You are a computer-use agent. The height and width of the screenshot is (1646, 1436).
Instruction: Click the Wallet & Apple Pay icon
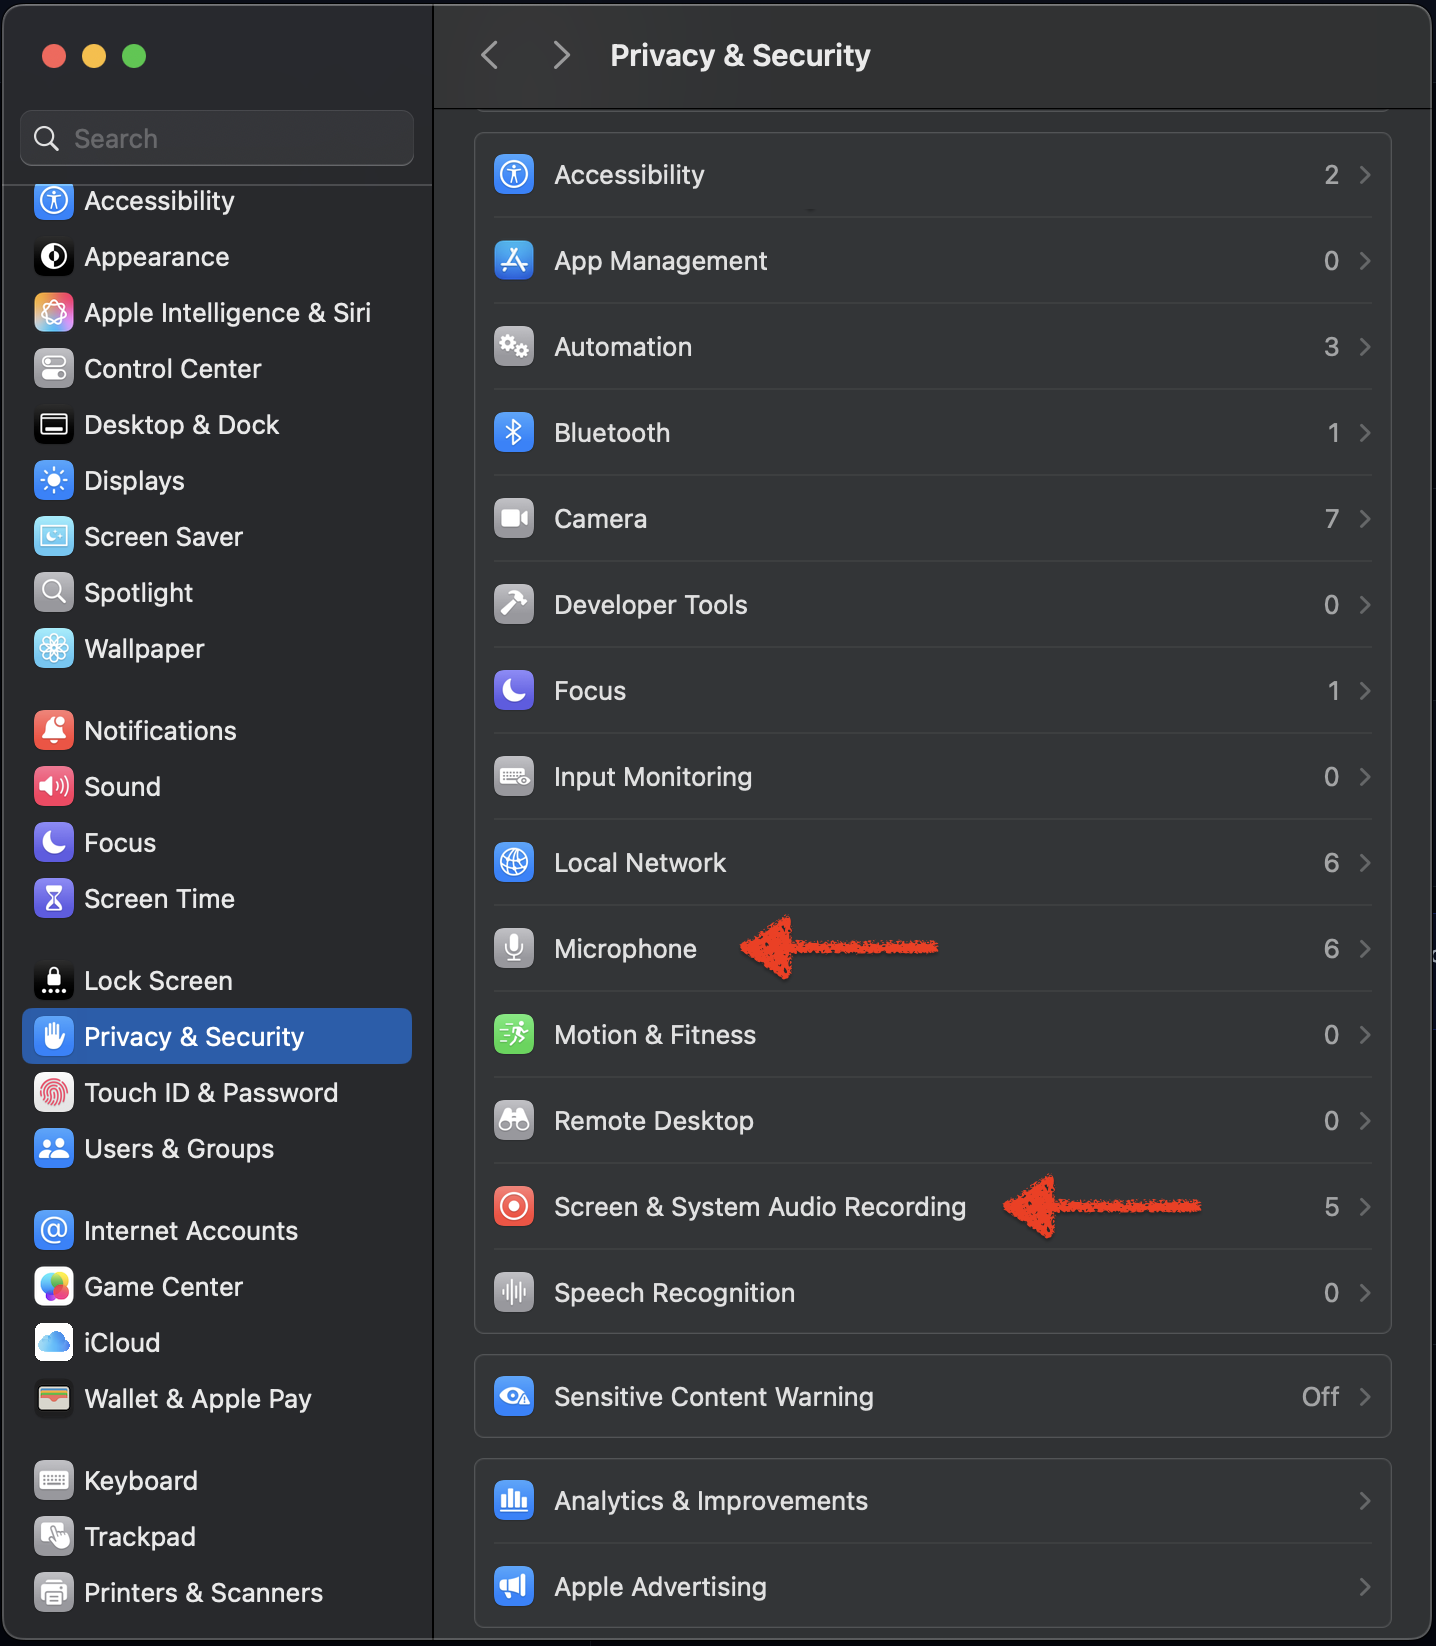pyautogui.click(x=54, y=1399)
